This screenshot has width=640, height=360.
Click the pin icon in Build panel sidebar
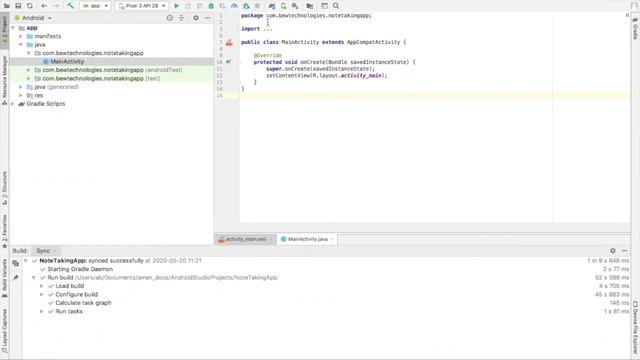(x=16, y=278)
